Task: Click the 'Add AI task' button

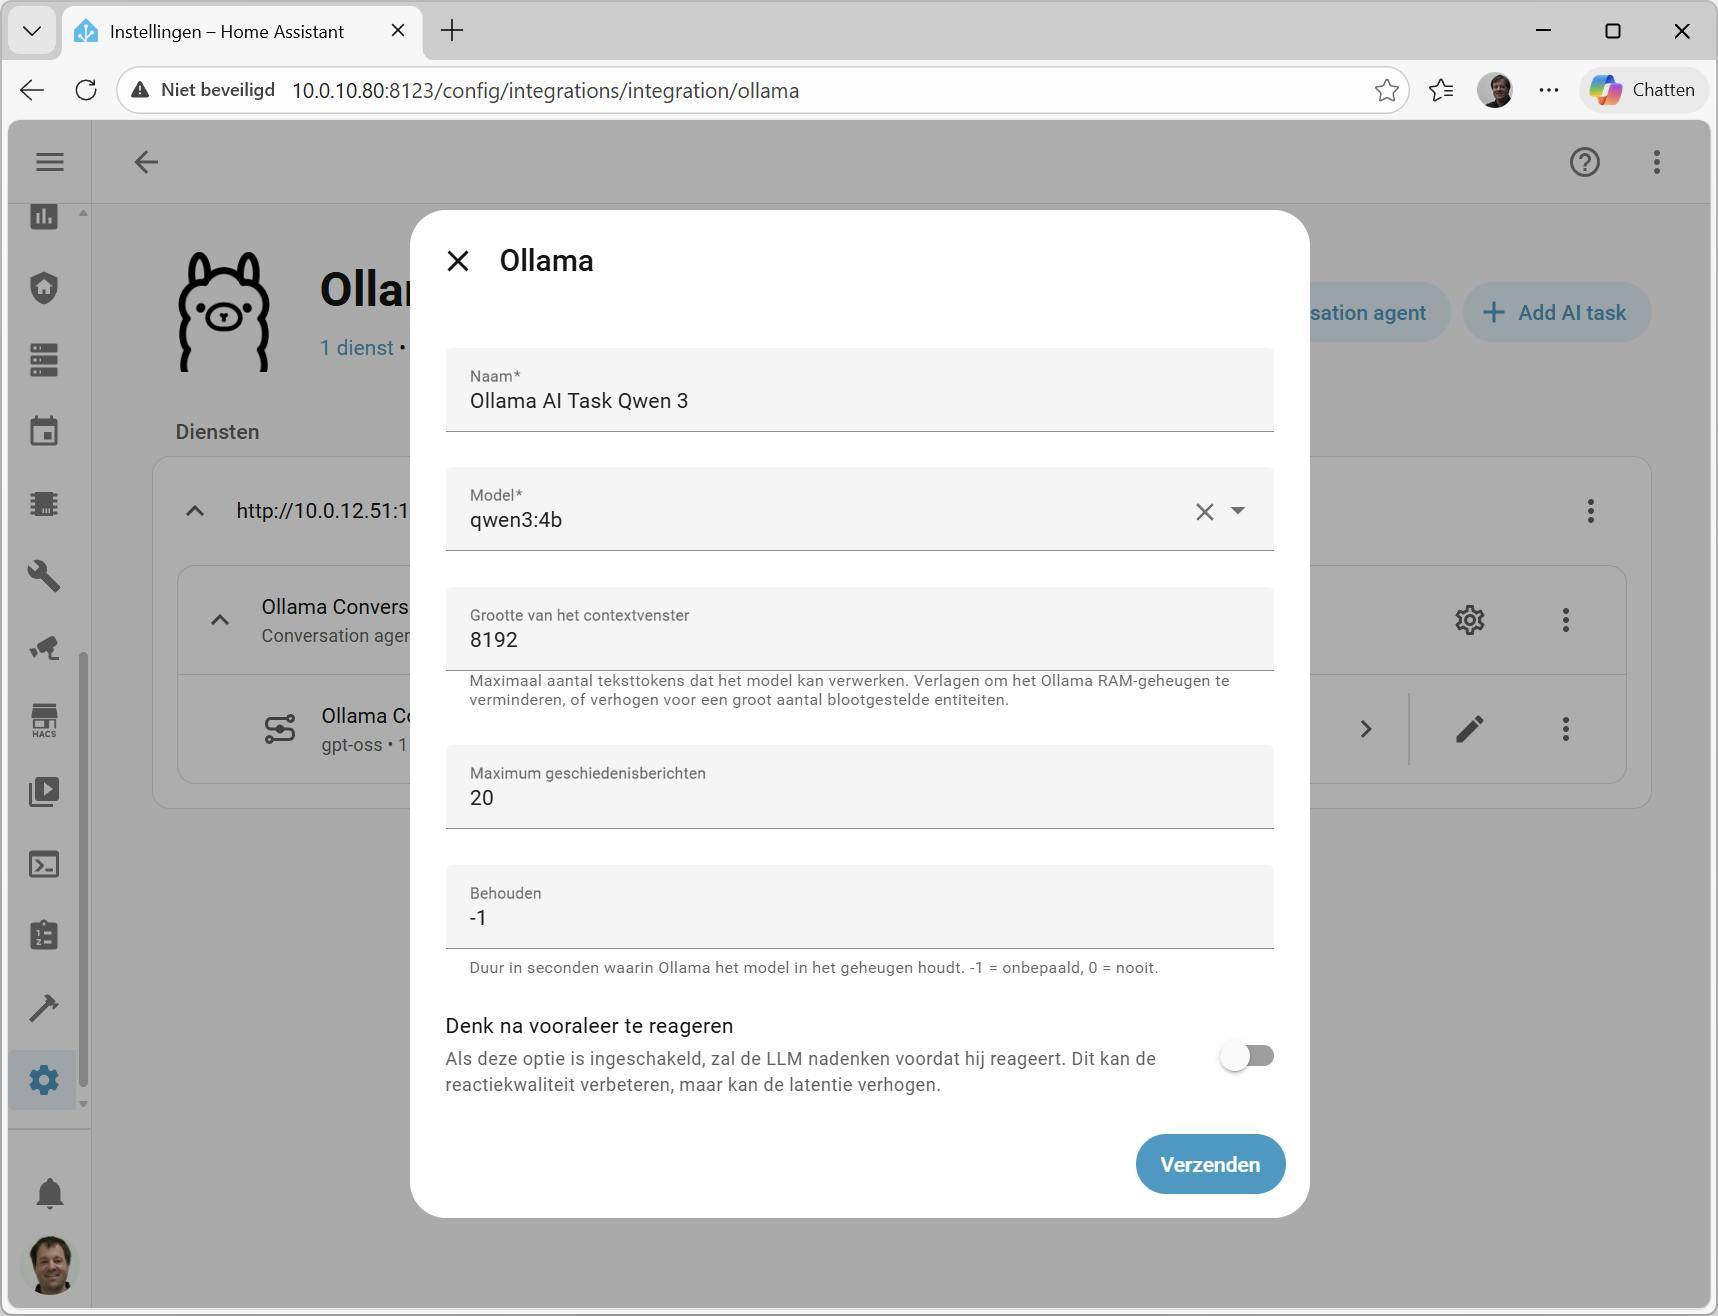Action: pyautogui.click(x=1556, y=313)
